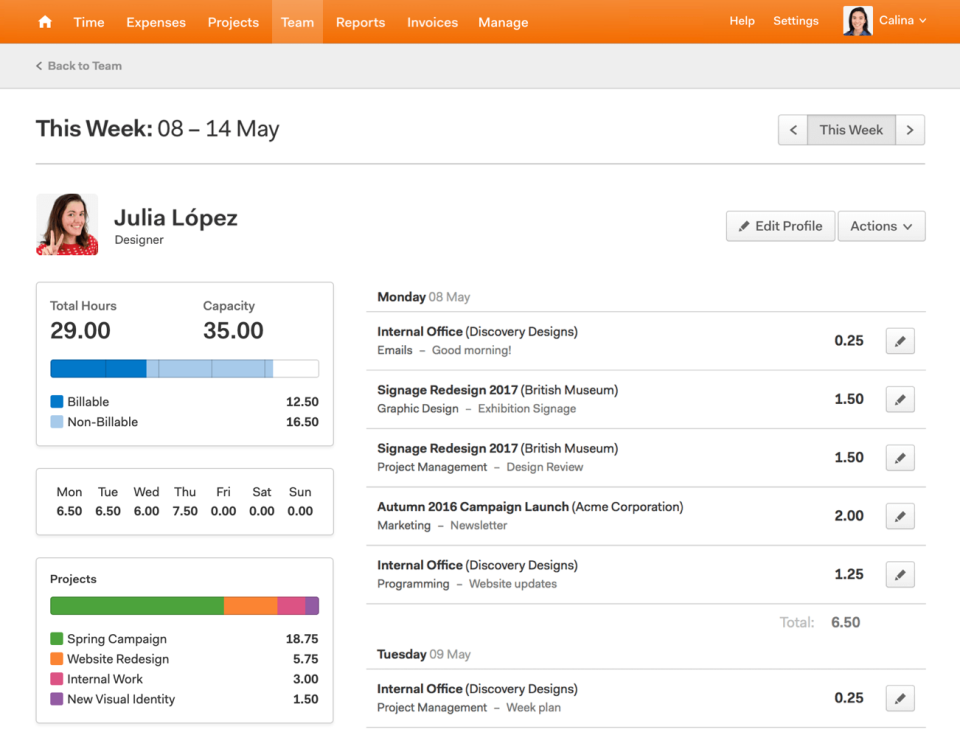The height and width of the screenshot is (749, 960).
Task: Edit the Newsletter entry for Autumn 2016 Campaign
Action: coord(899,515)
